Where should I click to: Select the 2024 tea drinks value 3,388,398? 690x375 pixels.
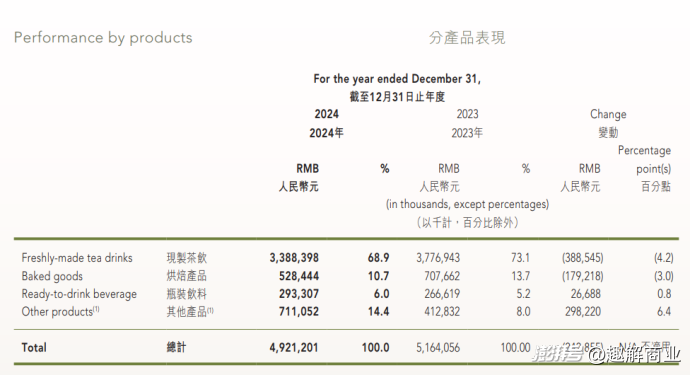click(x=294, y=258)
